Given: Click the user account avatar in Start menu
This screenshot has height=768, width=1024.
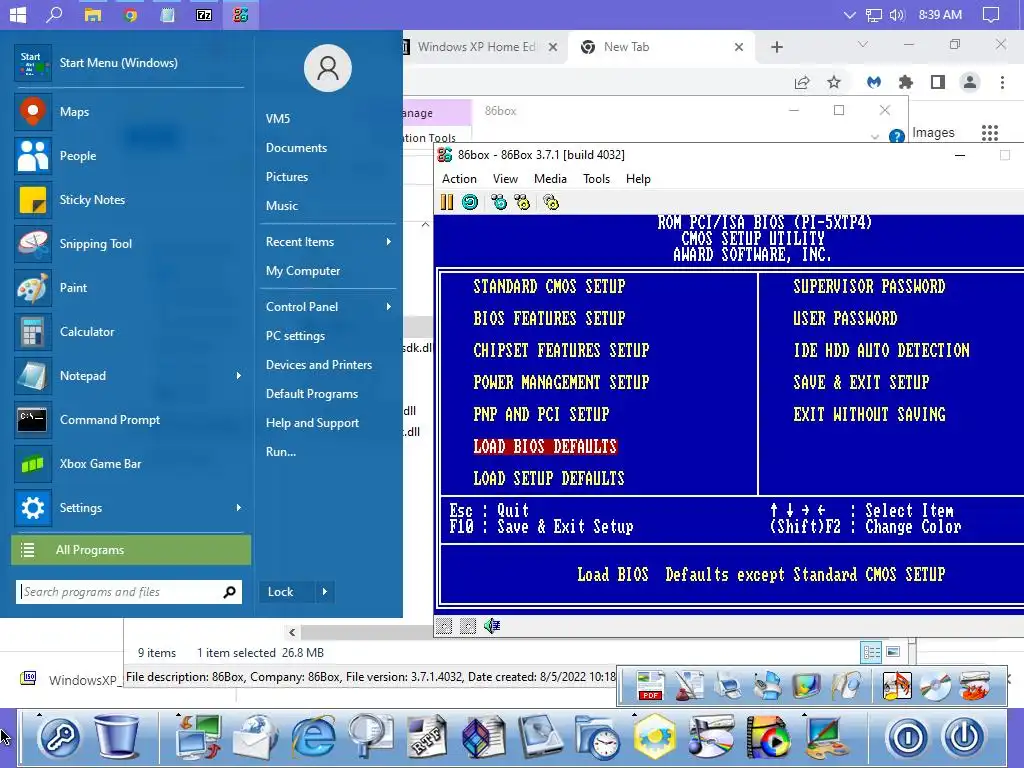Looking at the screenshot, I should 328,68.
